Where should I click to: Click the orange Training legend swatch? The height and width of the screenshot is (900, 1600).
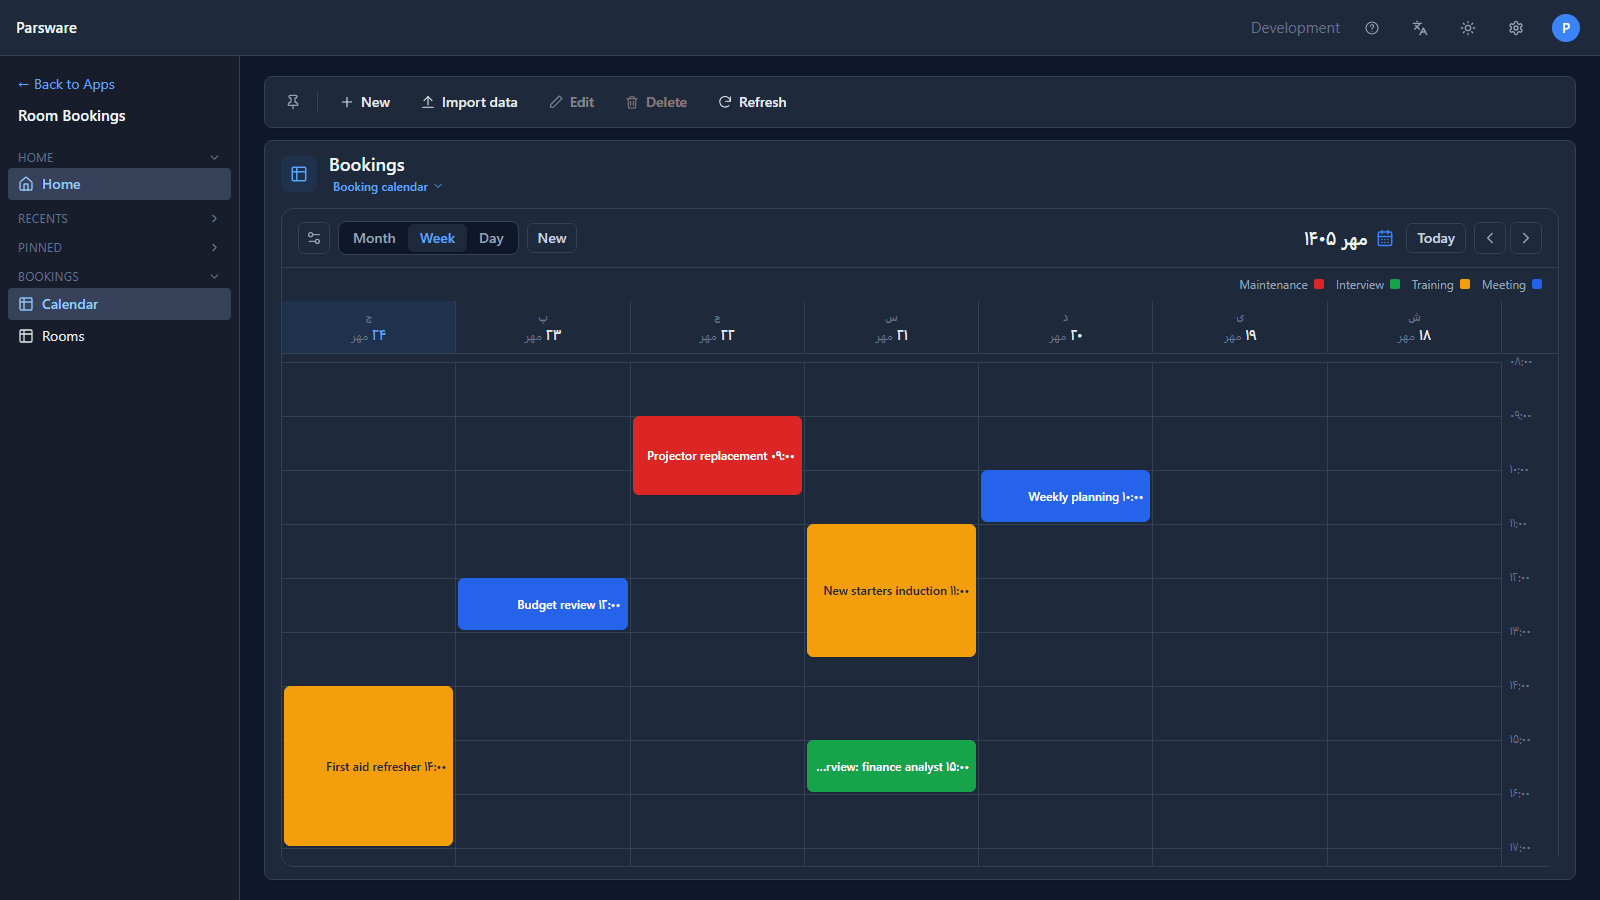tap(1465, 285)
